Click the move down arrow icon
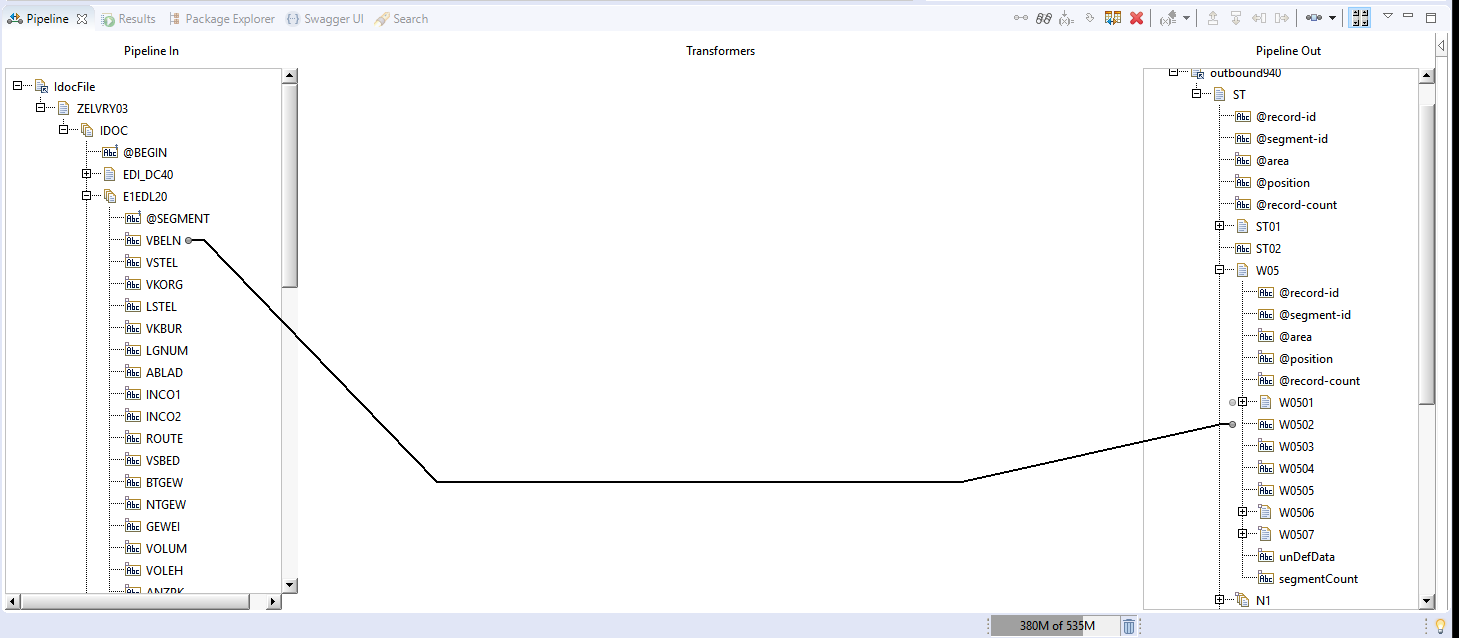 click(x=1236, y=18)
